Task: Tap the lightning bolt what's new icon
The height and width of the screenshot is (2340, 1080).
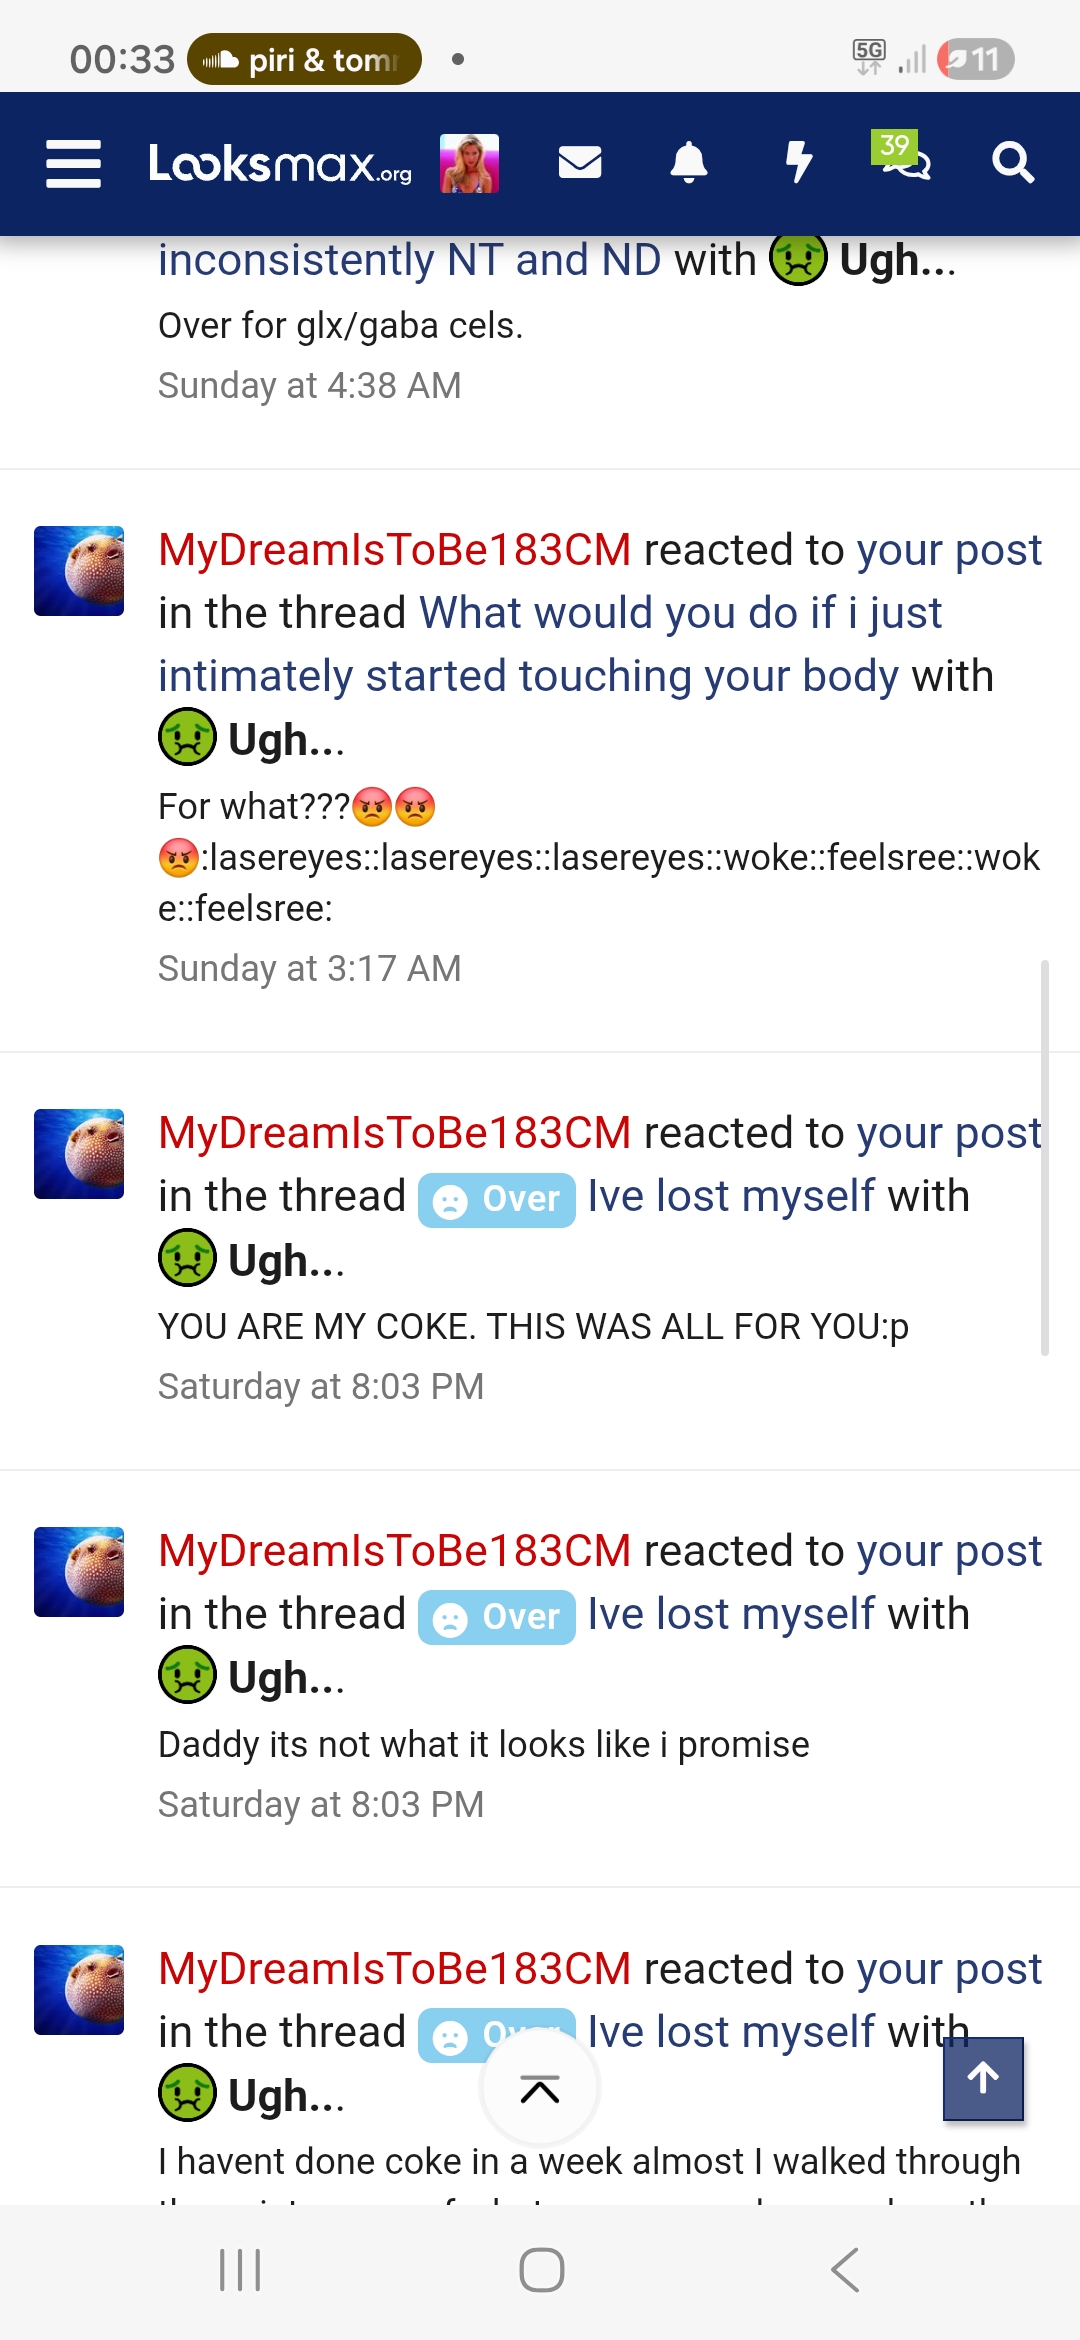Action: coord(798,162)
